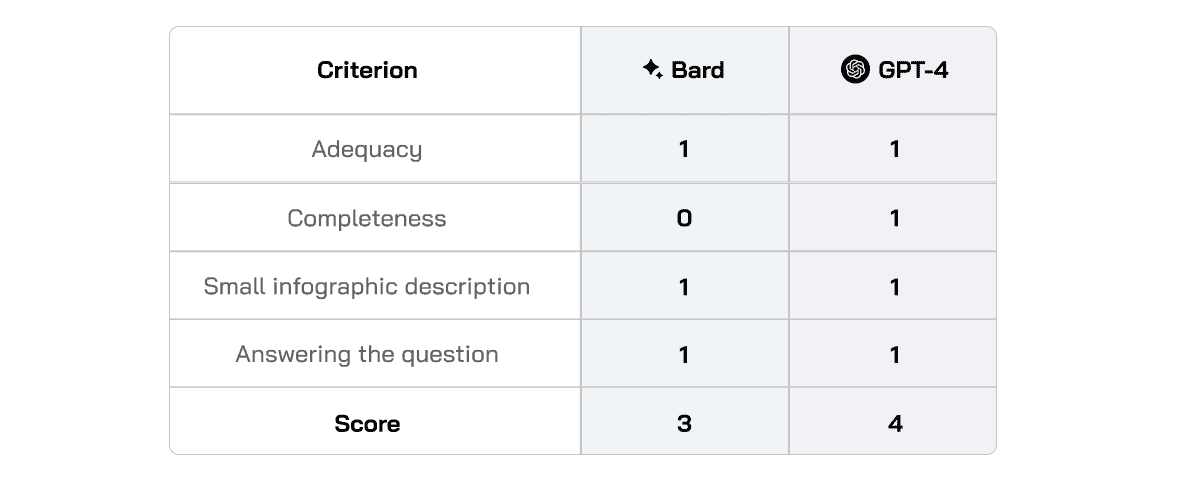Click Bard's Adequacy value of 1

coord(684,149)
